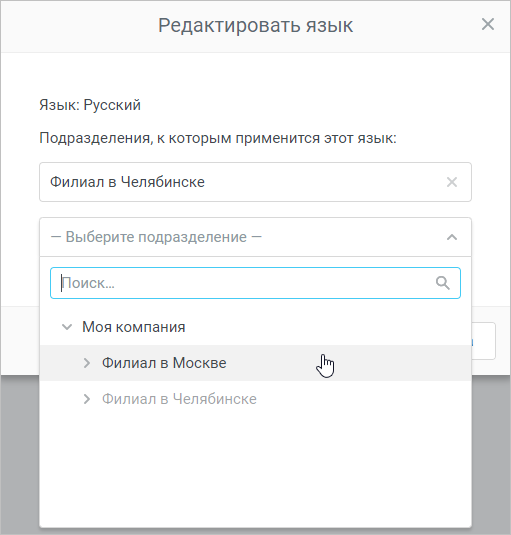Viewport: 511px width, 535px height.
Task: Open the Выберите подразделение combo box
Action: pos(256,237)
